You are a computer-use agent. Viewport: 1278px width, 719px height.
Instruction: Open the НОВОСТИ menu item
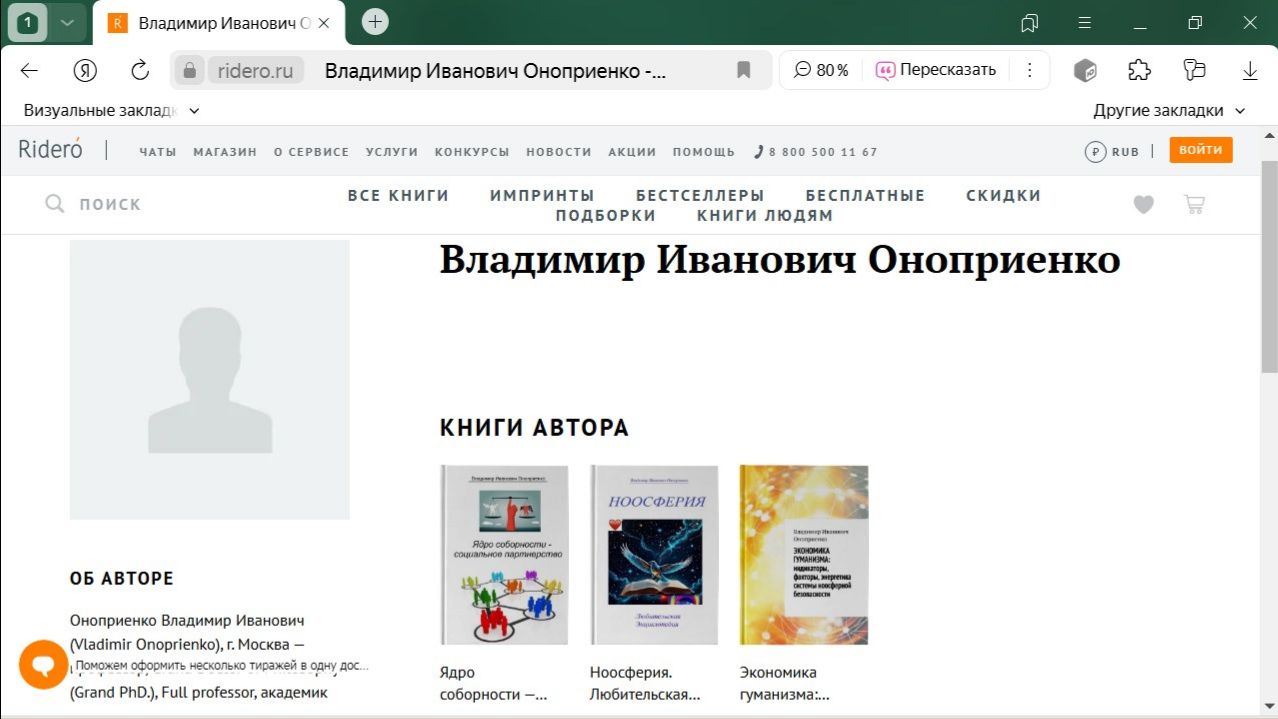[x=559, y=152]
